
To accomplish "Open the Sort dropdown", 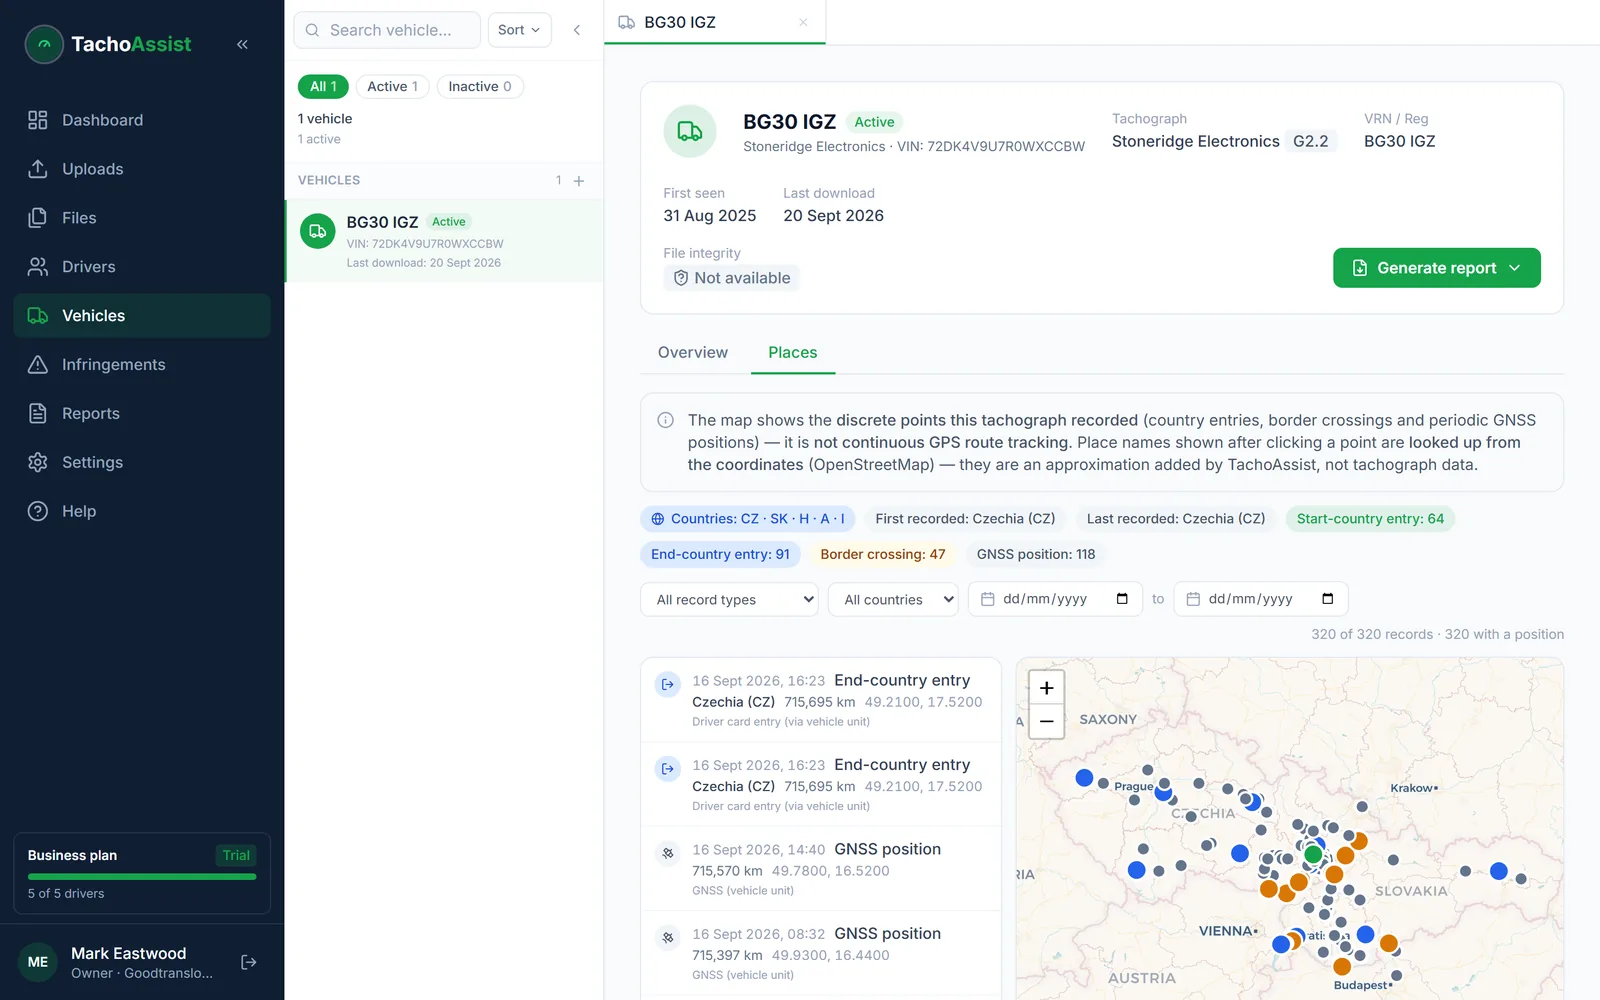I will tap(519, 30).
